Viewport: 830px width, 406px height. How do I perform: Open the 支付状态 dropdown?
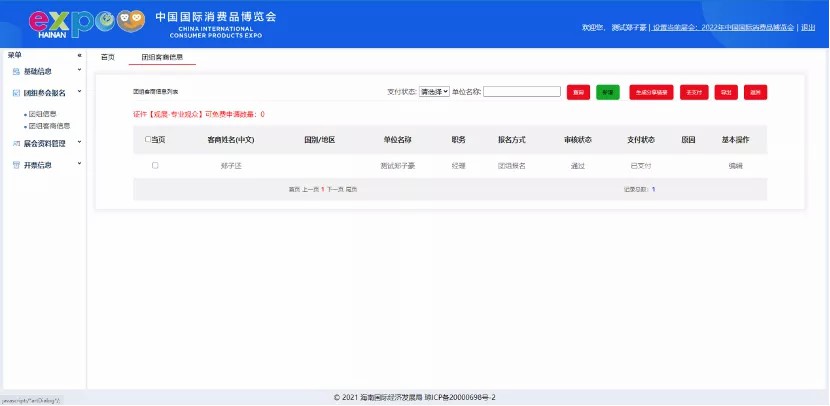click(434, 92)
